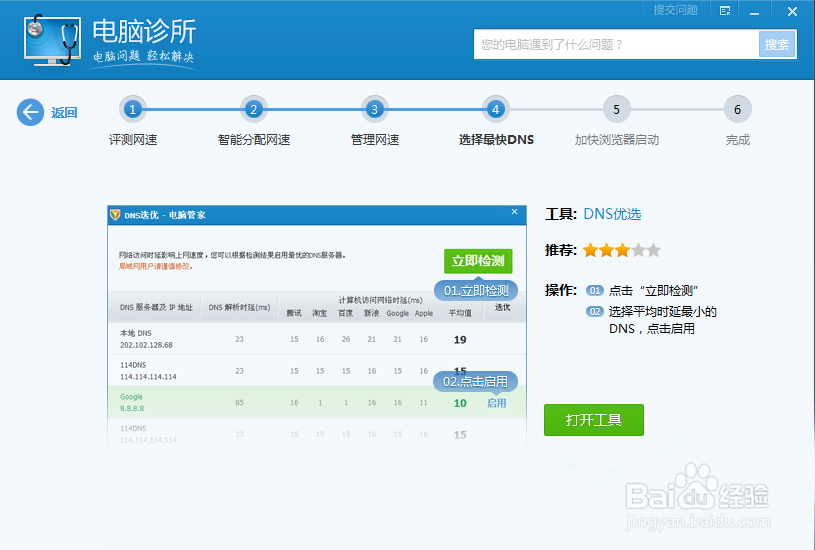The height and width of the screenshot is (550, 815).
Task: Open the 加快浏览器启动 step label
Action: tap(616, 140)
